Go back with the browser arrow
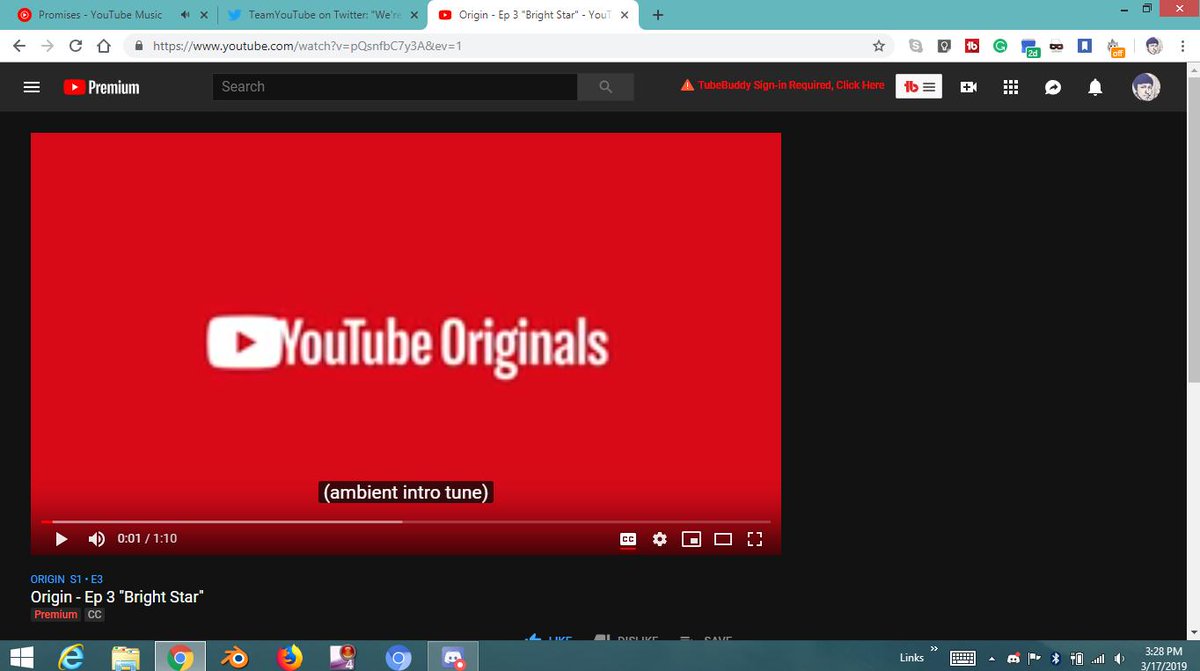This screenshot has height=671, width=1200. [19, 46]
